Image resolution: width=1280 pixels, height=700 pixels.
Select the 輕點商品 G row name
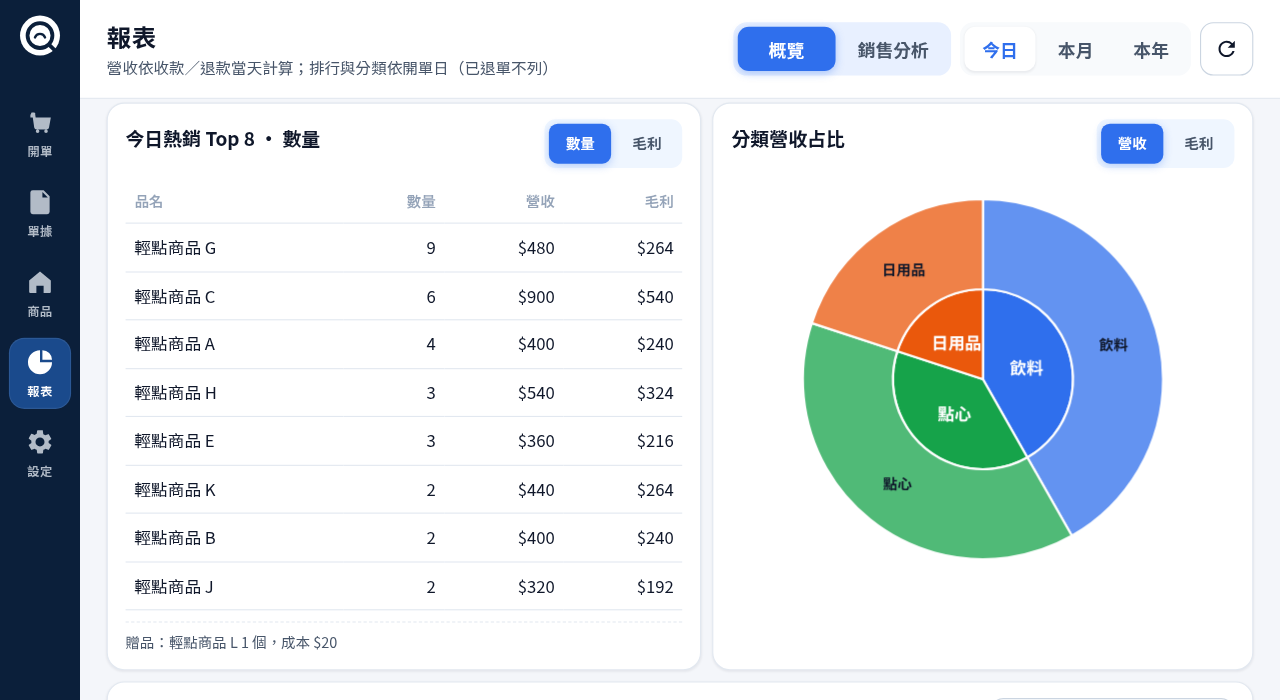click(175, 248)
